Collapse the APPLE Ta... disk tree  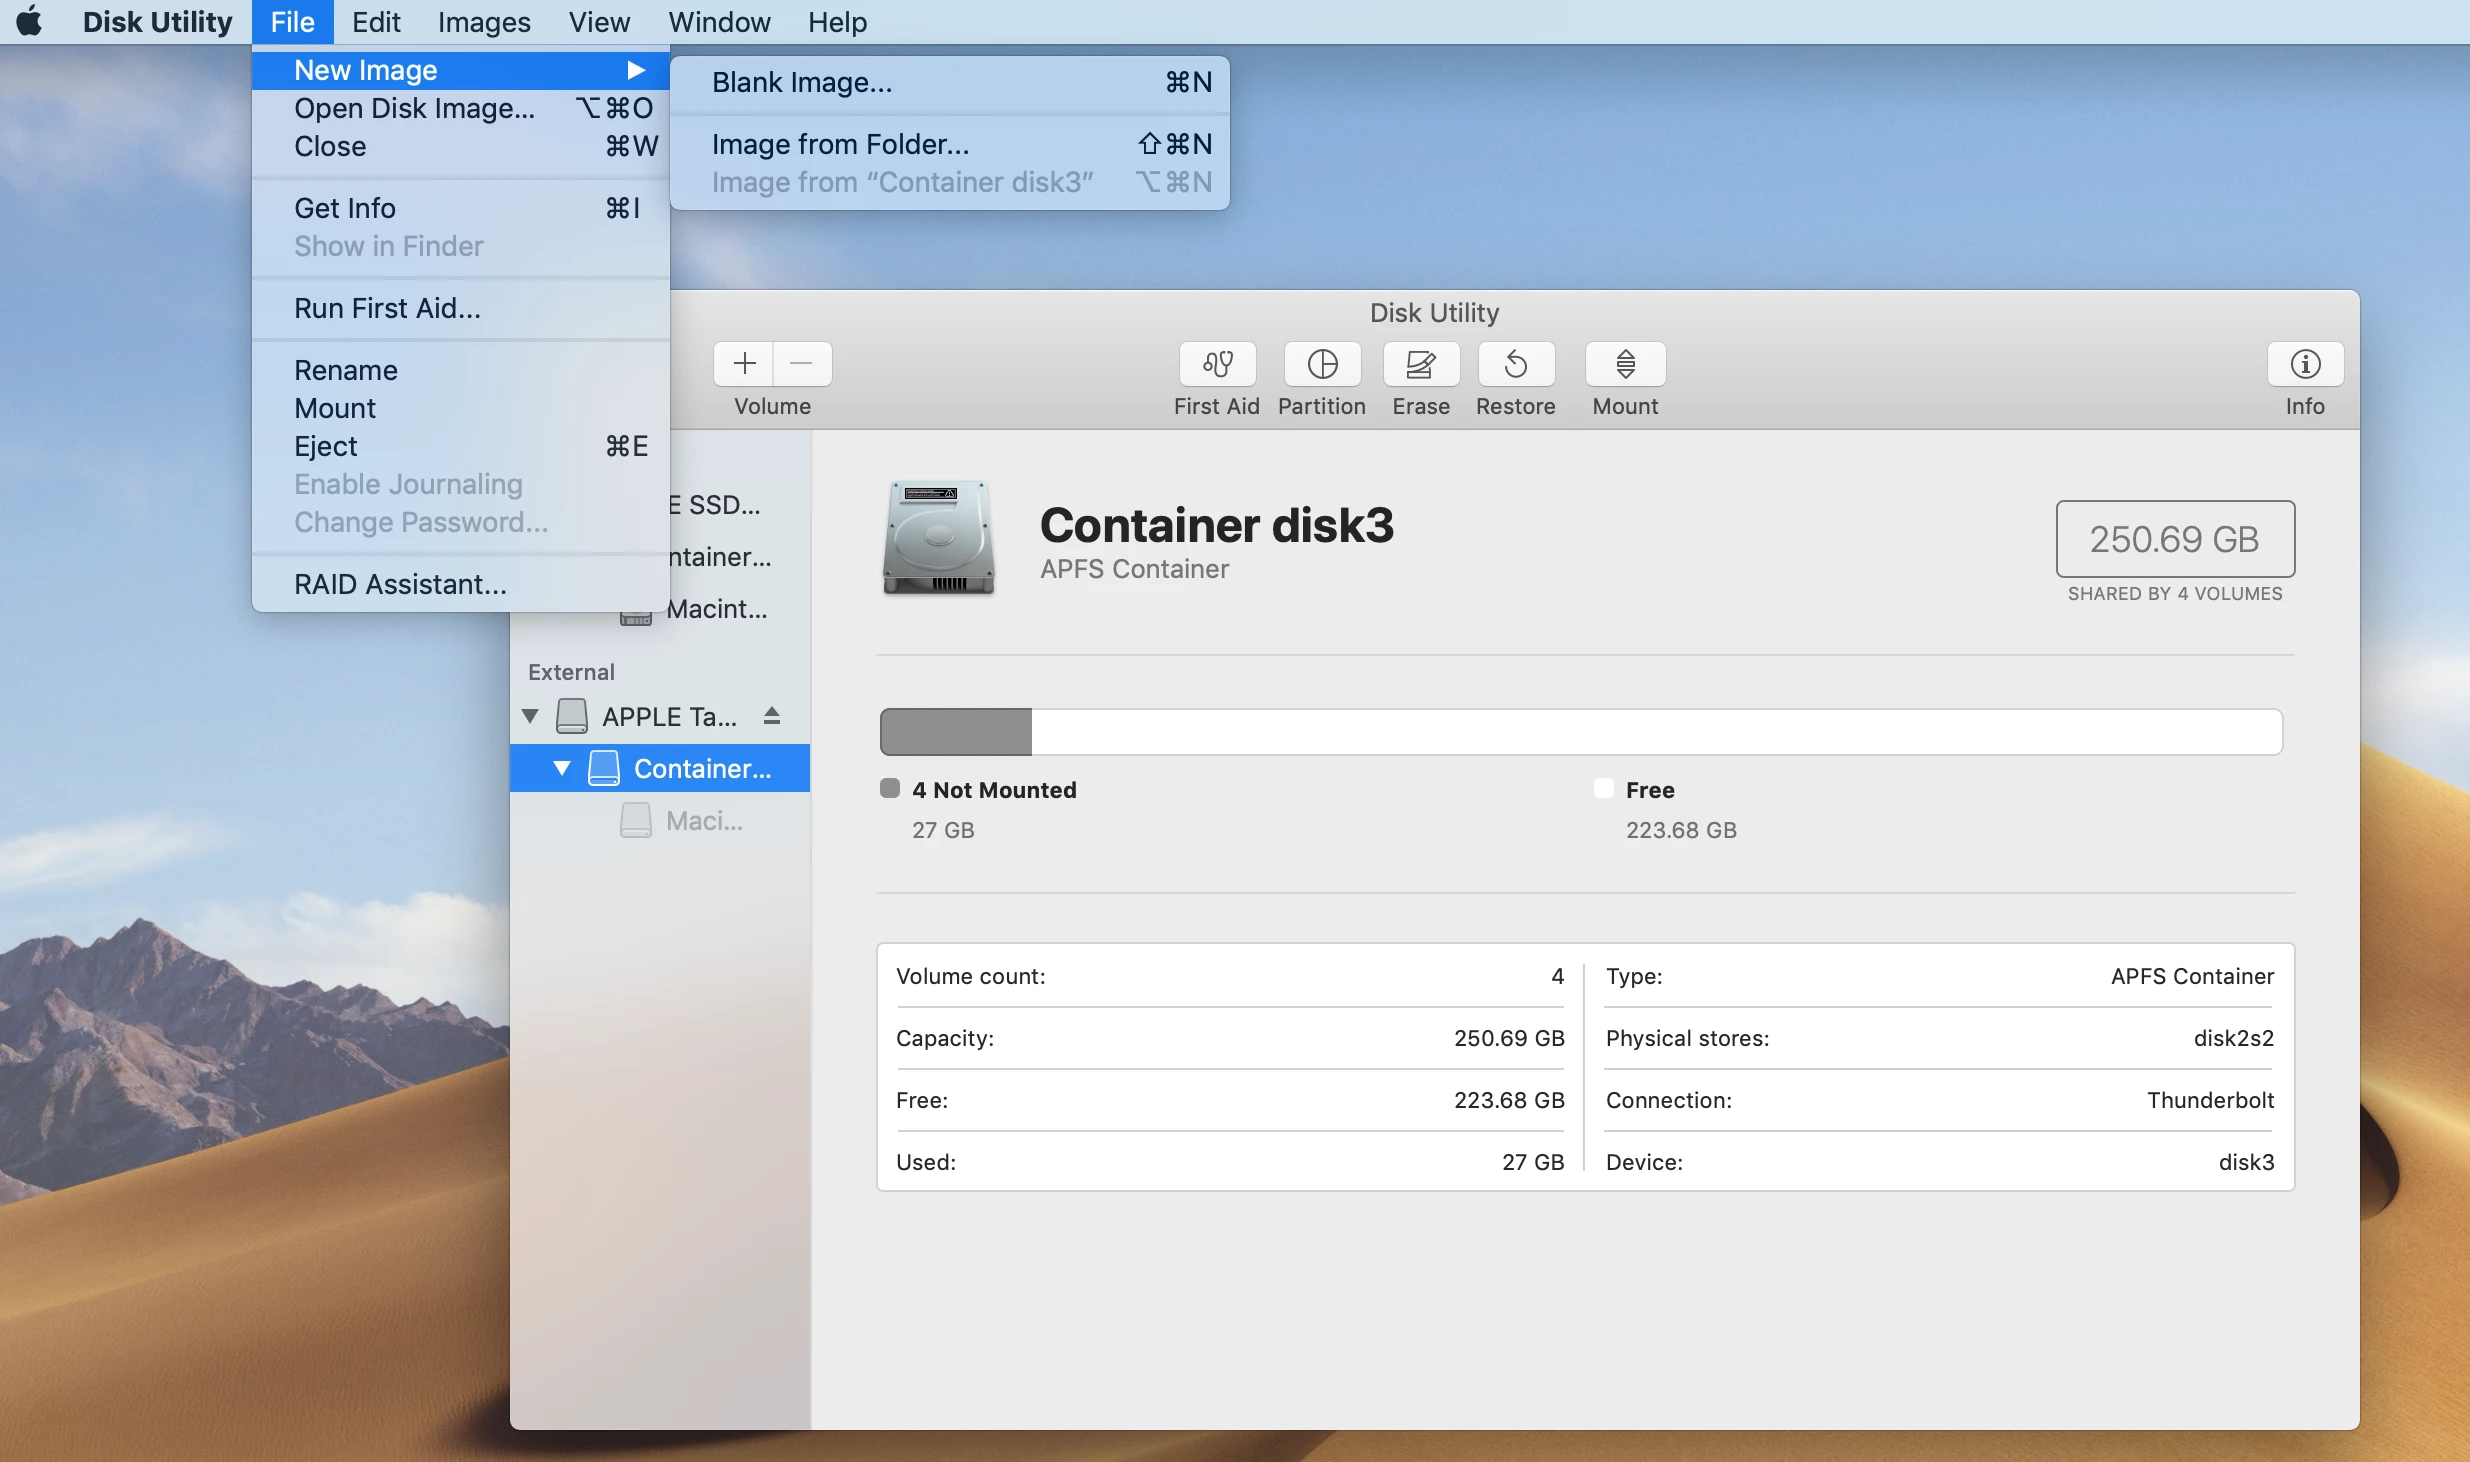(531, 716)
